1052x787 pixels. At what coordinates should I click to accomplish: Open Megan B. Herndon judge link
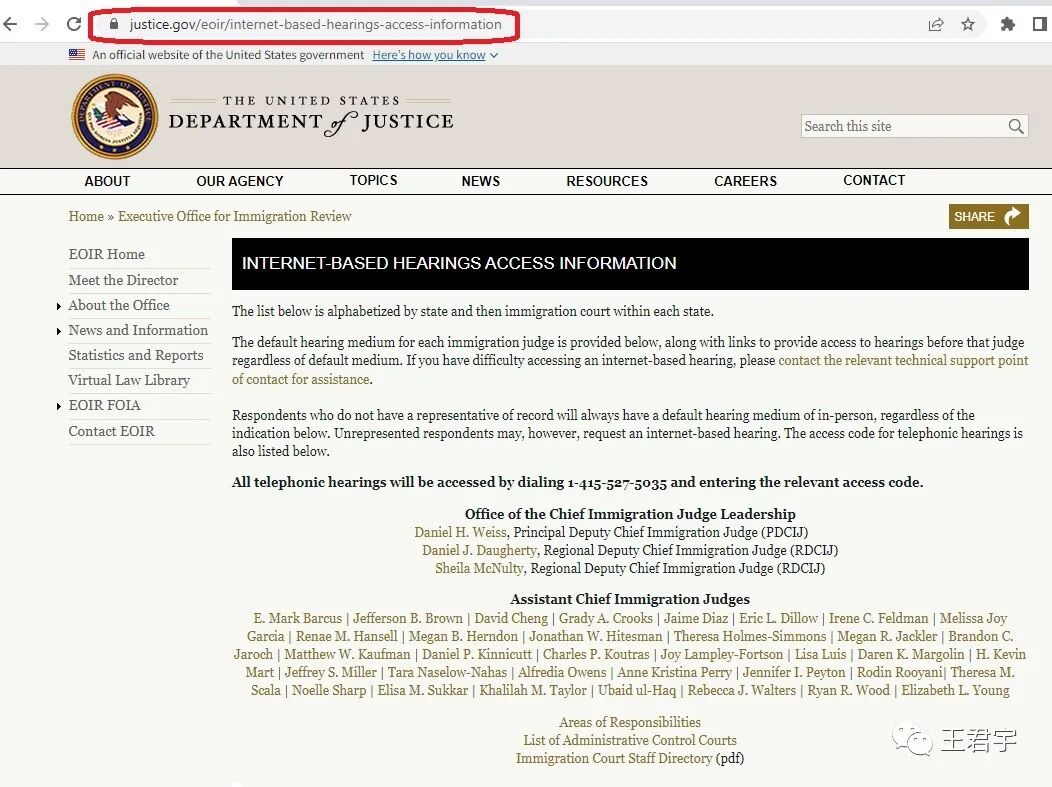(x=464, y=637)
